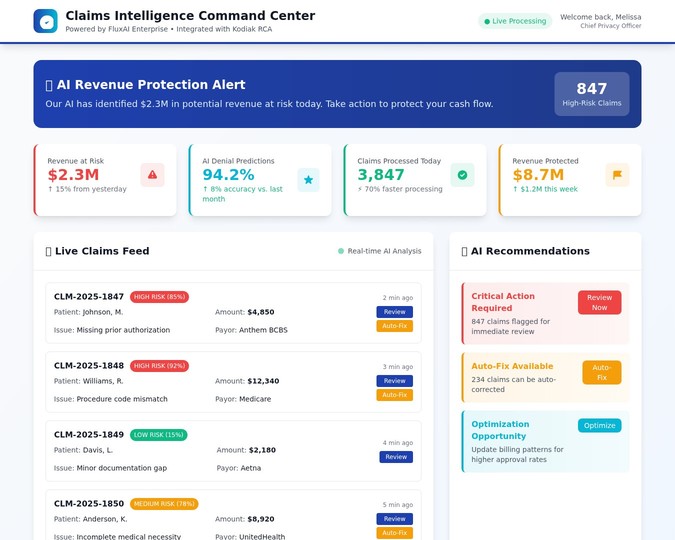
Task: Click issue Procedure code mismatch
Action: click(122, 399)
